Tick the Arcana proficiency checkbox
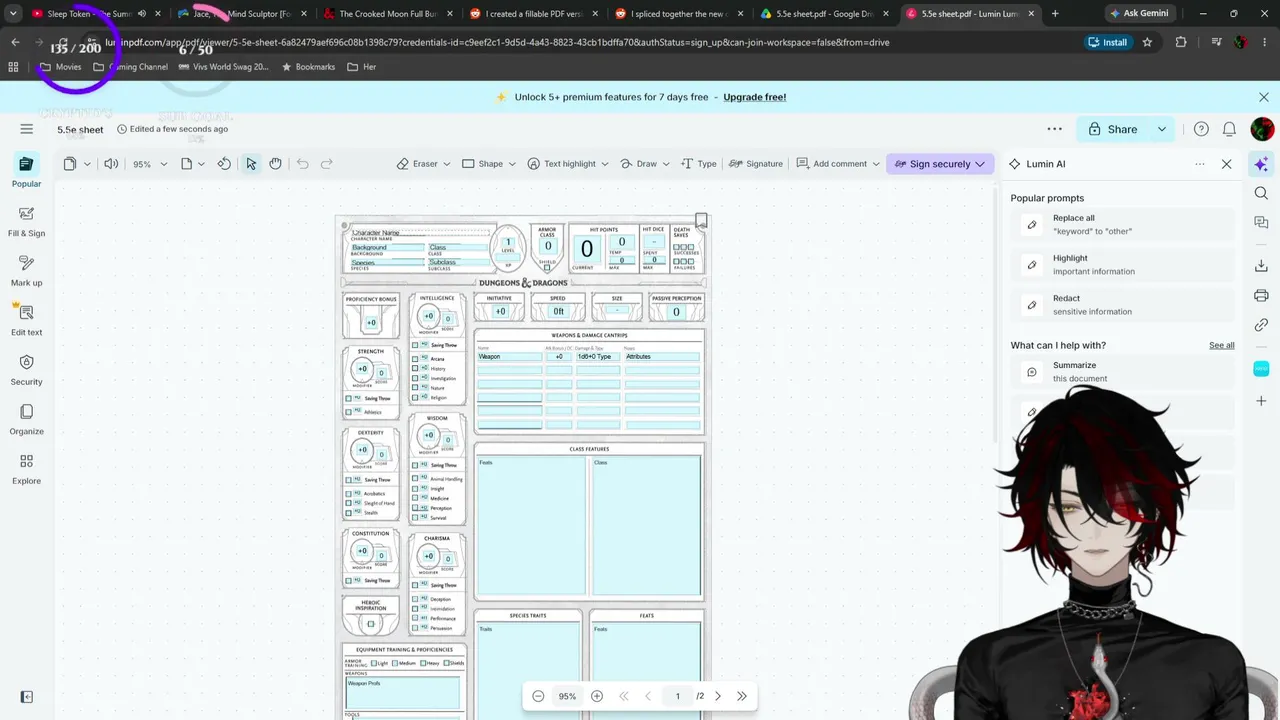This screenshot has height=720, width=1280. [x=416, y=358]
